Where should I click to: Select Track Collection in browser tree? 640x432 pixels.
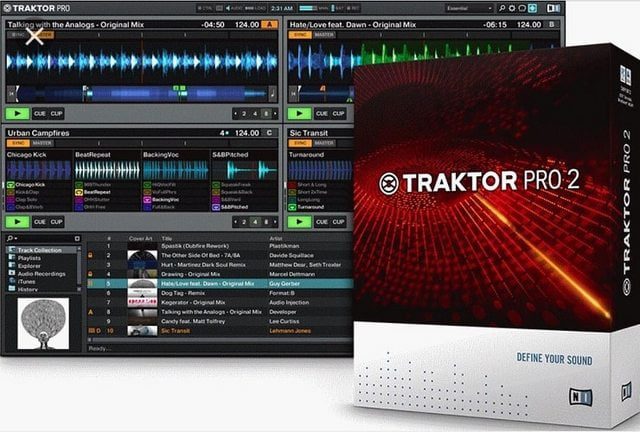(x=40, y=250)
